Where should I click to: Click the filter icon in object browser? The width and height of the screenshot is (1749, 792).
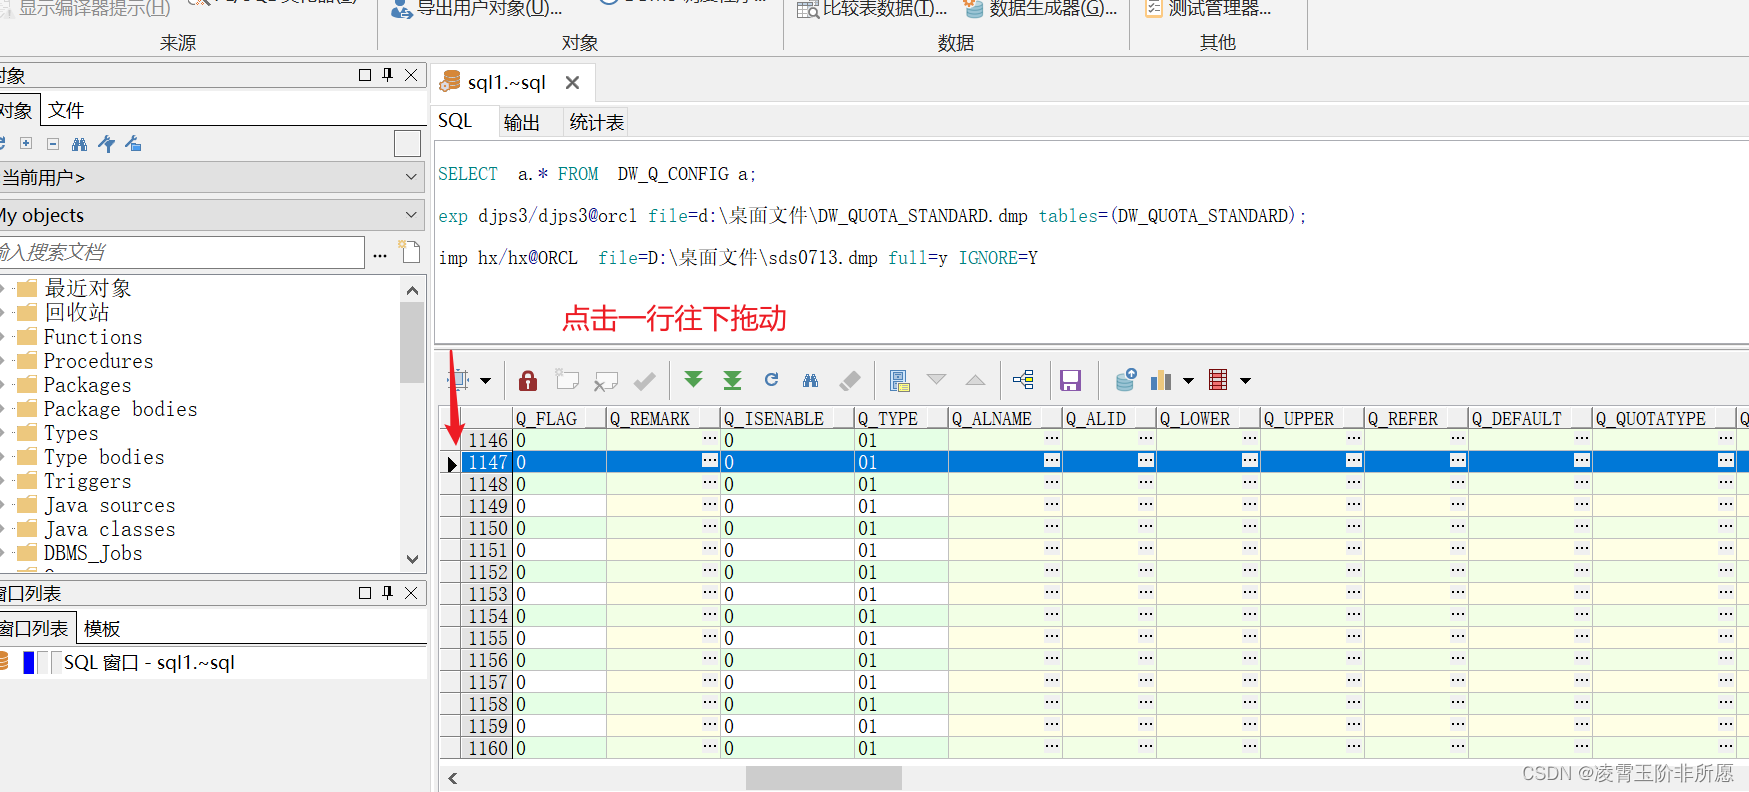coord(107,144)
